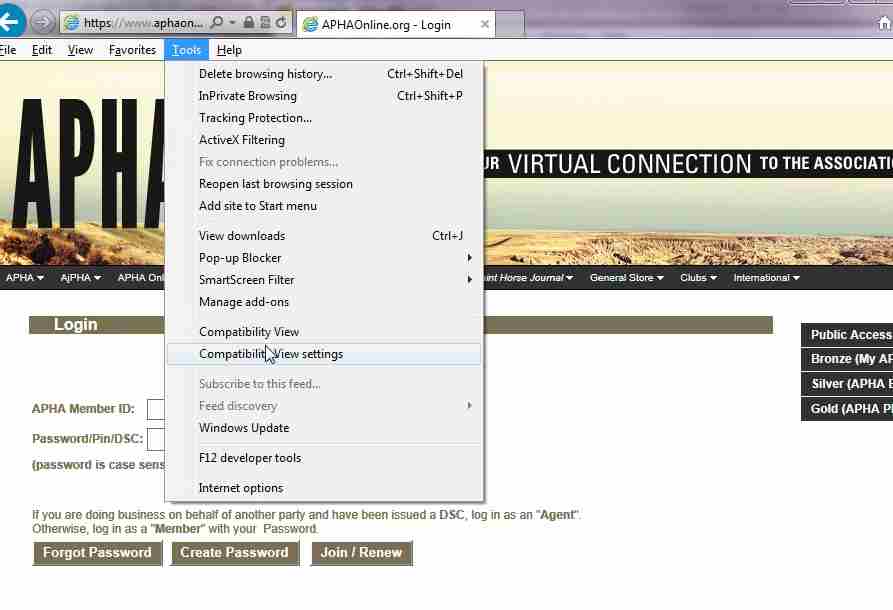
Task: Expand the AjPHA navigation dropdown
Action: click(x=81, y=277)
